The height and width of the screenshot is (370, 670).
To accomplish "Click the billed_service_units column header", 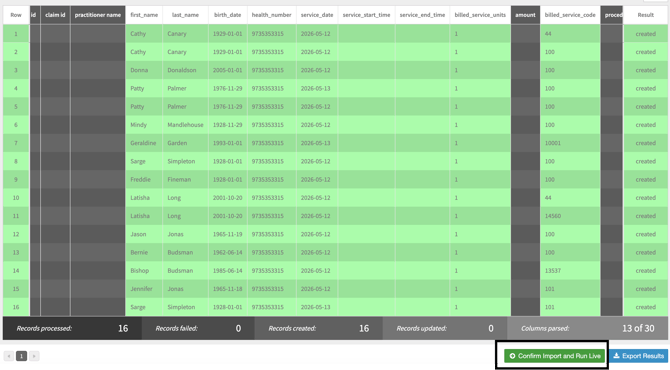I will pos(480,15).
